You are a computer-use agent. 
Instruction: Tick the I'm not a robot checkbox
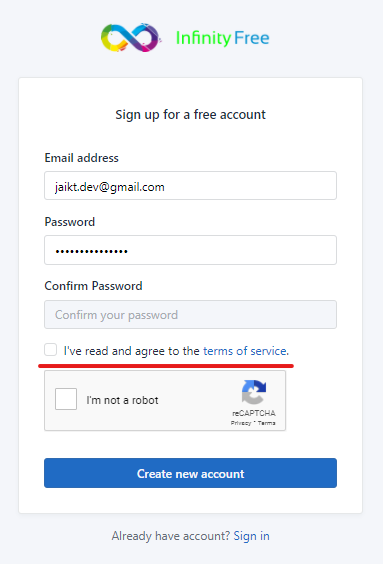(66, 399)
